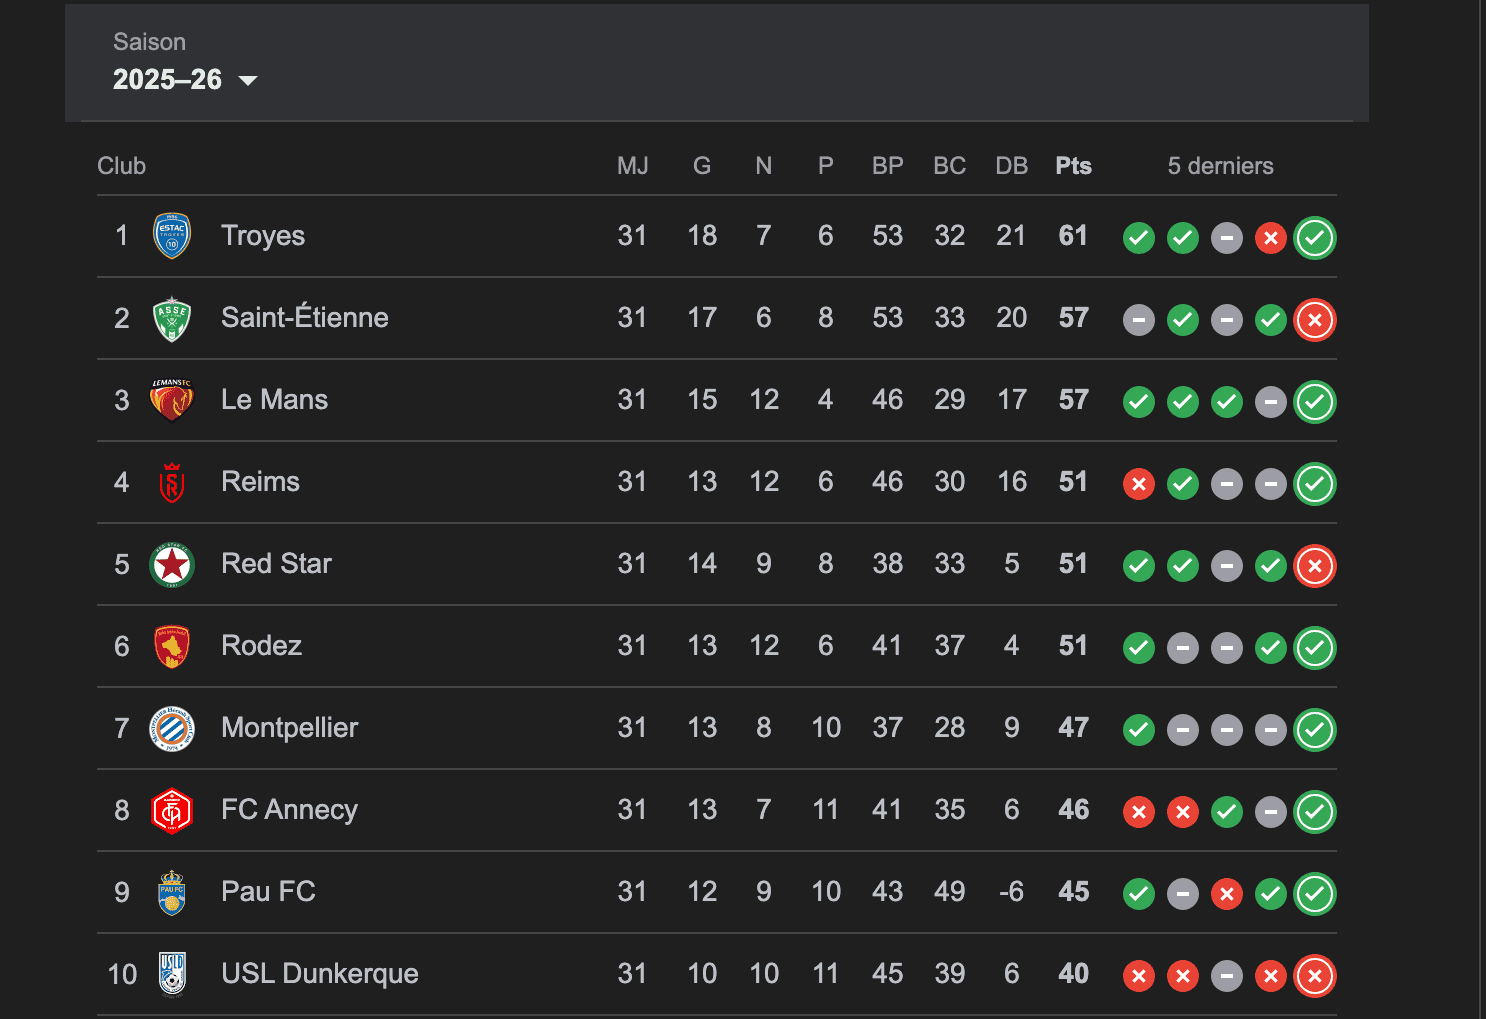Click the Saint-Étienne club crest

click(x=172, y=319)
